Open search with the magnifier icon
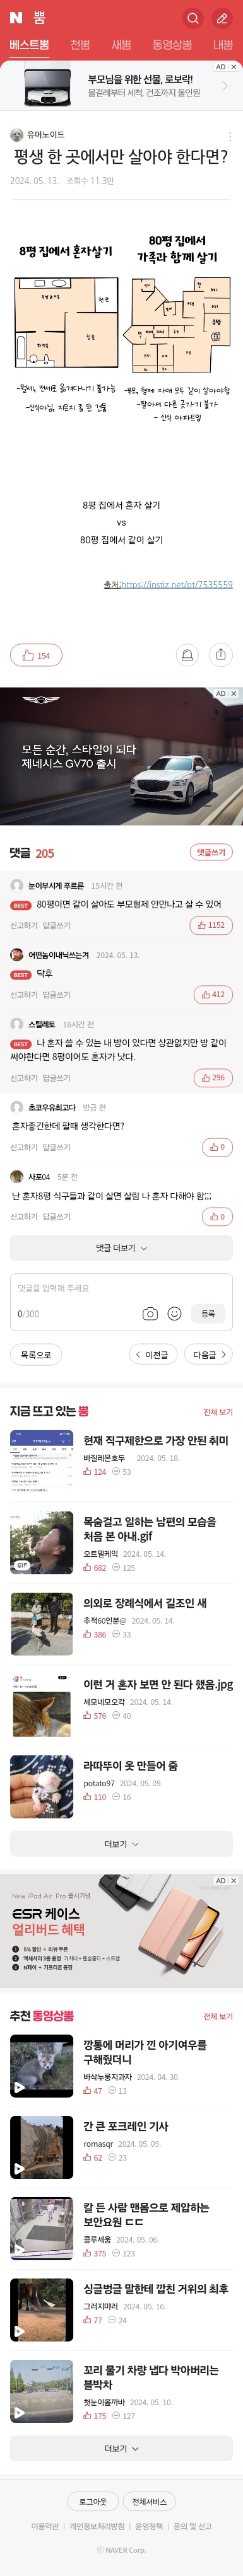Viewport: 243px width, 2576px height. pyautogui.click(x=193, y=18)
